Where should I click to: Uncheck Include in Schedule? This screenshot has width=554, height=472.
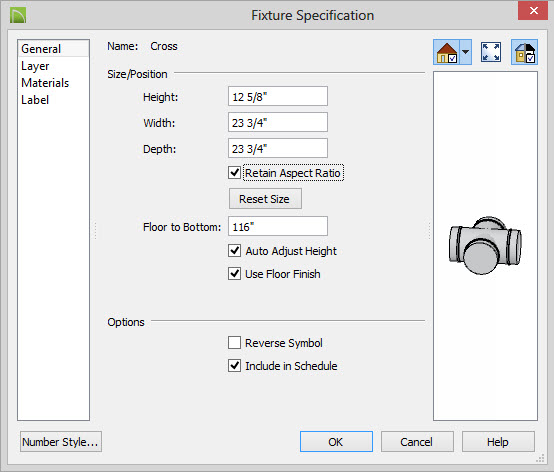coord(234,366)
